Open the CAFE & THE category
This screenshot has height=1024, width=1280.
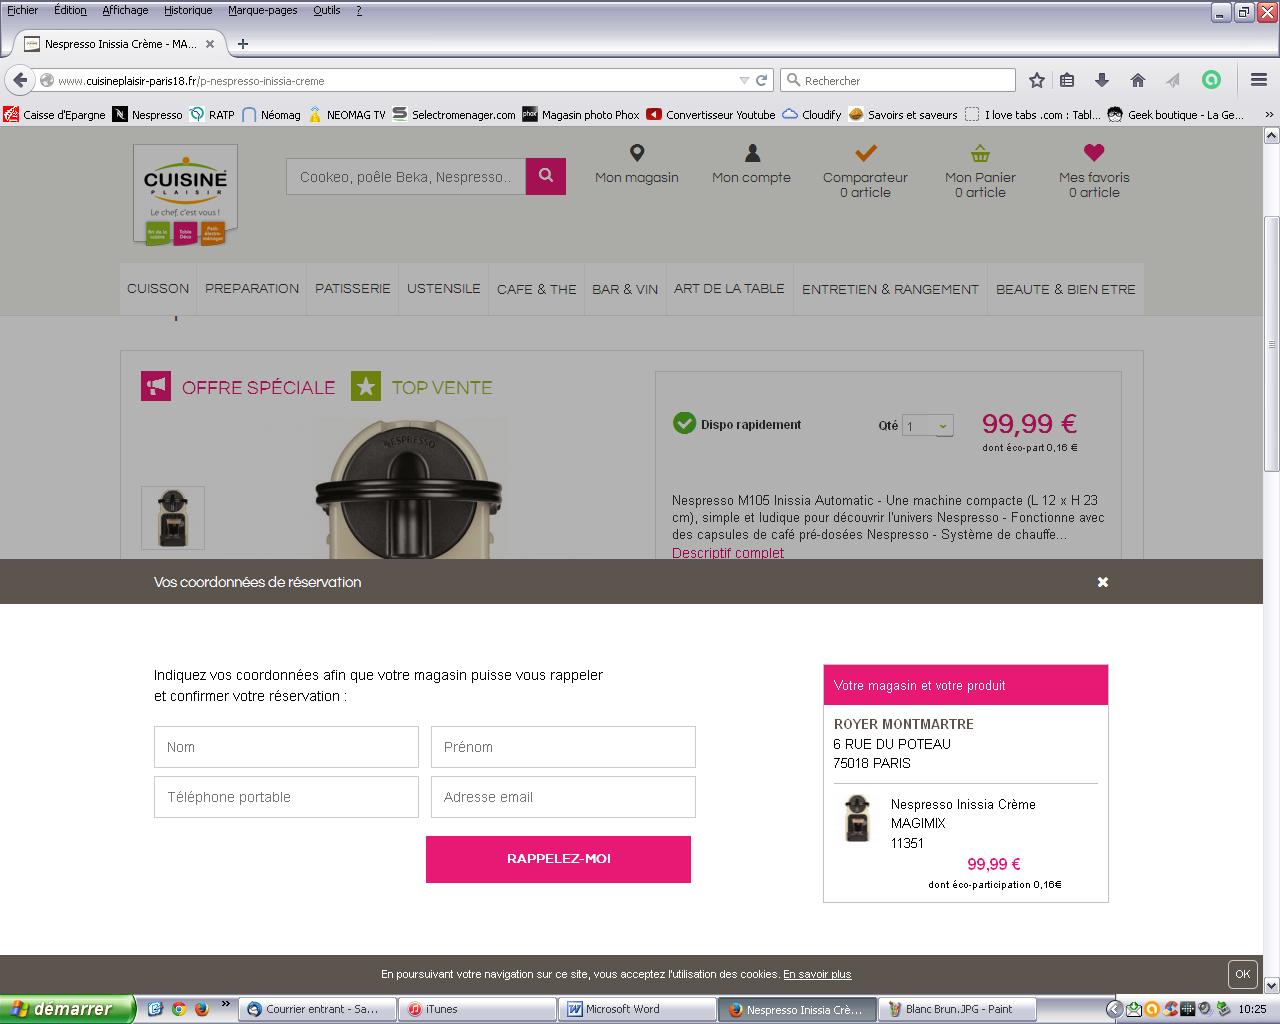(x=537, y=289)
